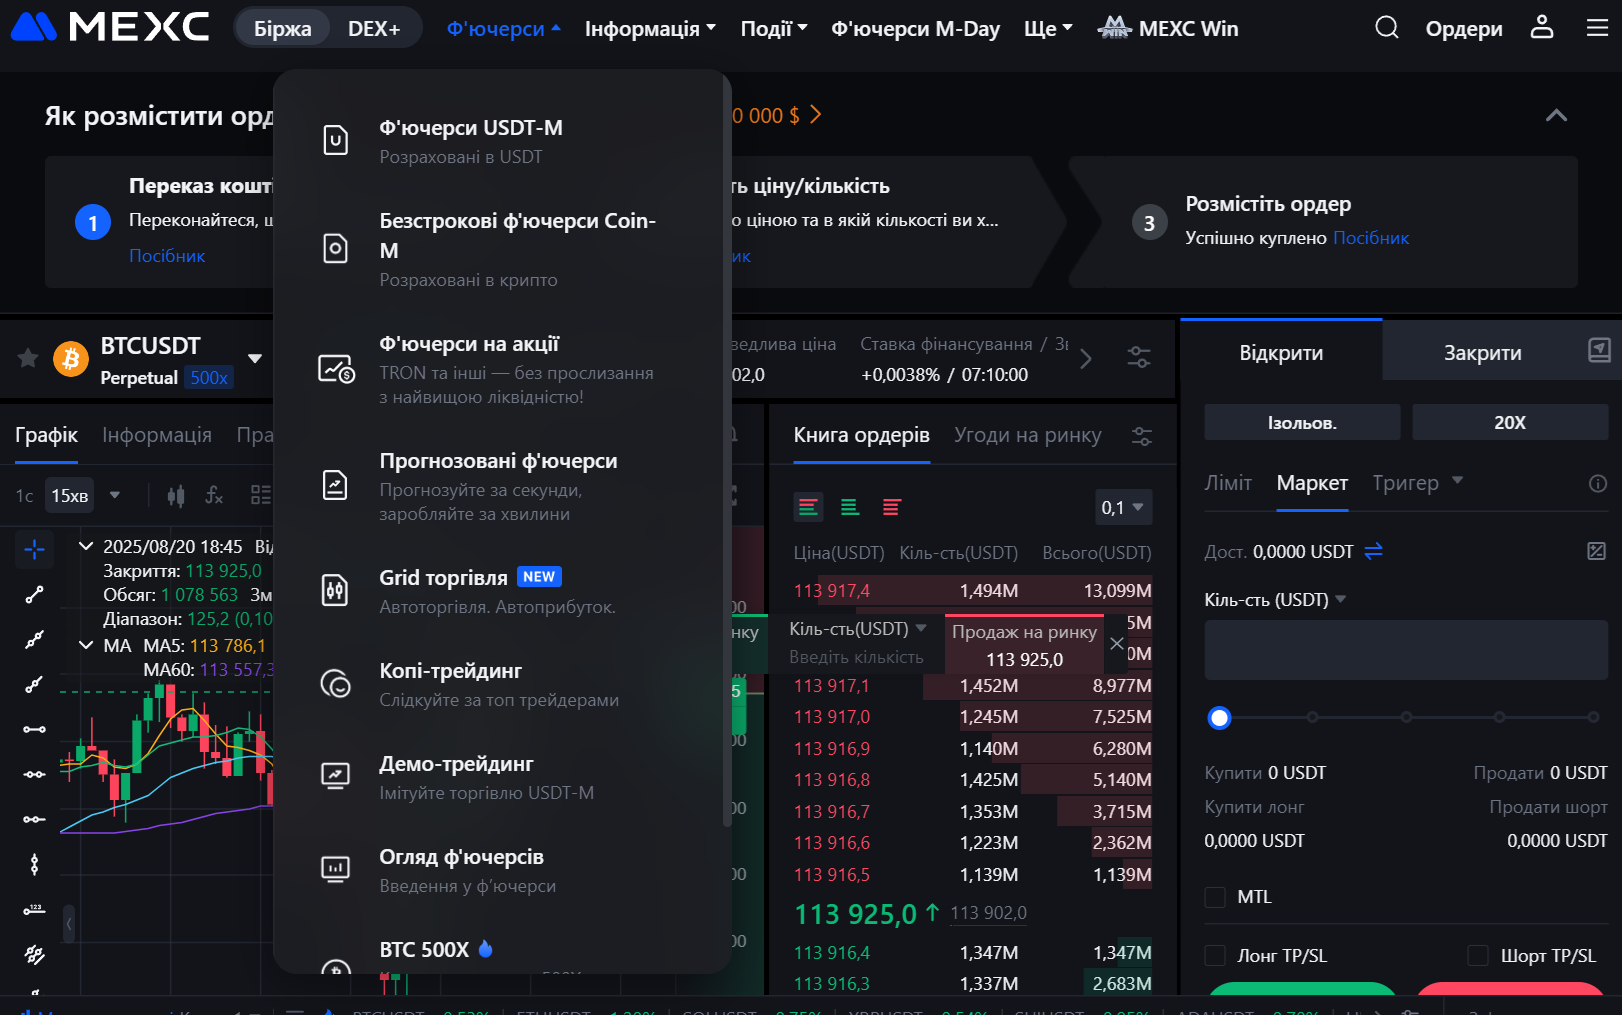The width and height of the screenshot is (1622, 1015).
Task: Open the user profile icon
Action: click(x=1542, y=27)
